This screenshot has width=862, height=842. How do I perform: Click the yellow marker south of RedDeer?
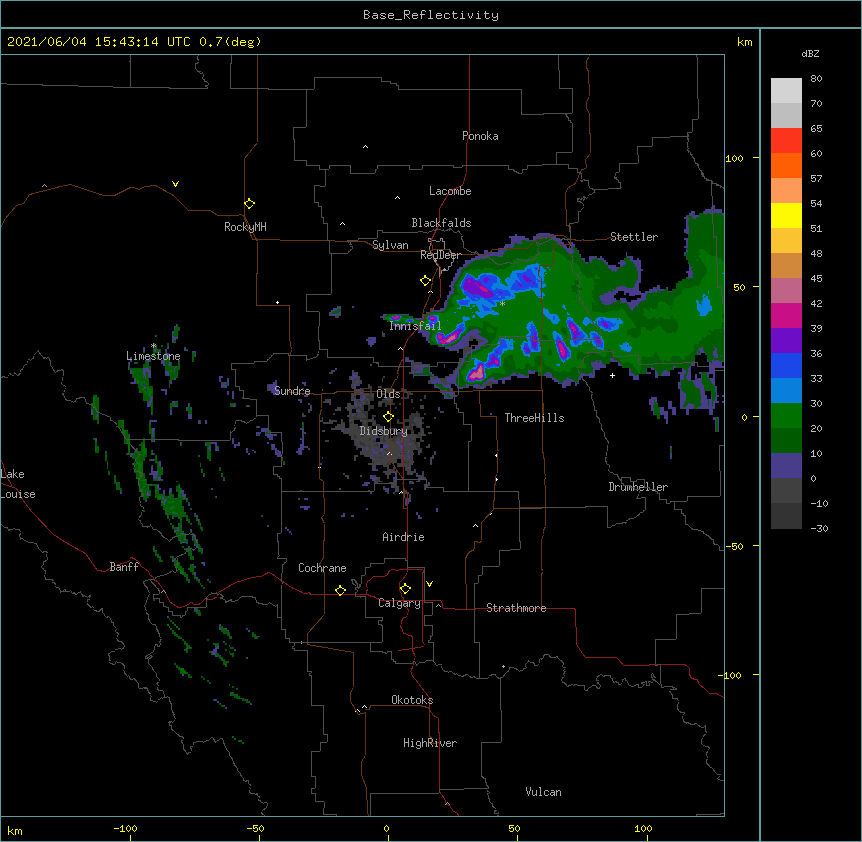(x=425, y=281)
